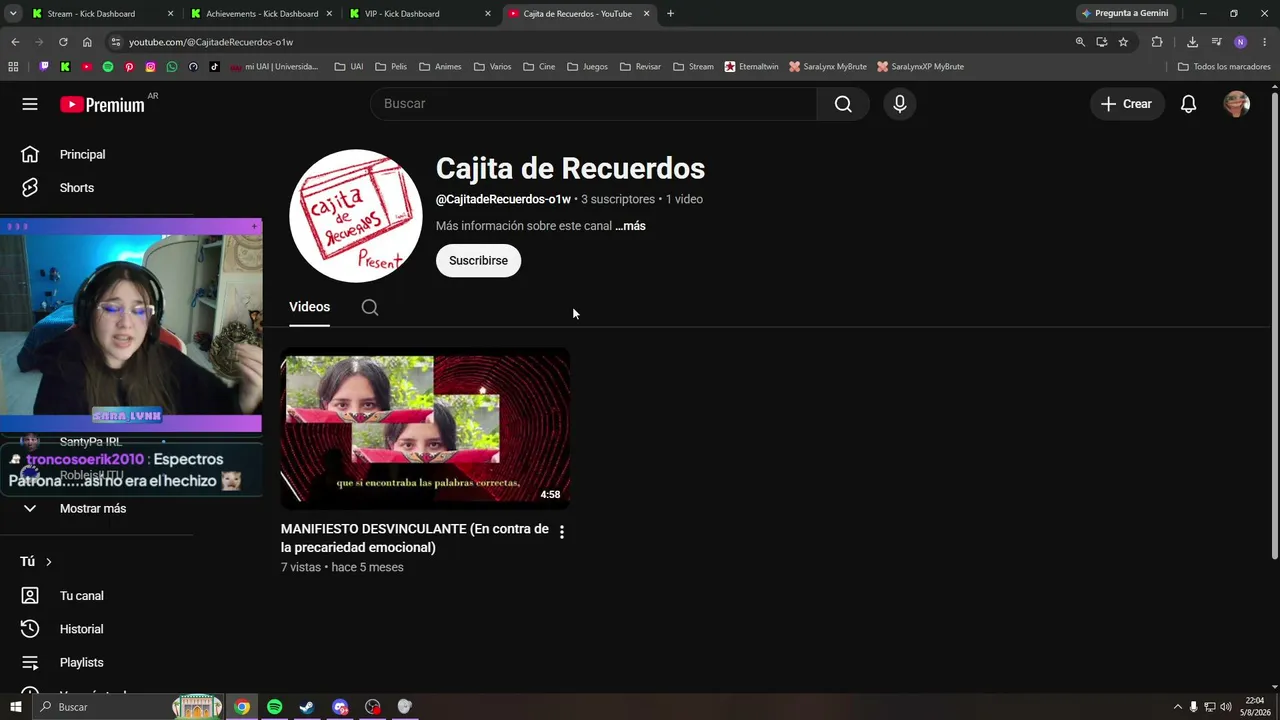
Task: Open WhatsApp bookmark icon
Action: tap(172, 67)
